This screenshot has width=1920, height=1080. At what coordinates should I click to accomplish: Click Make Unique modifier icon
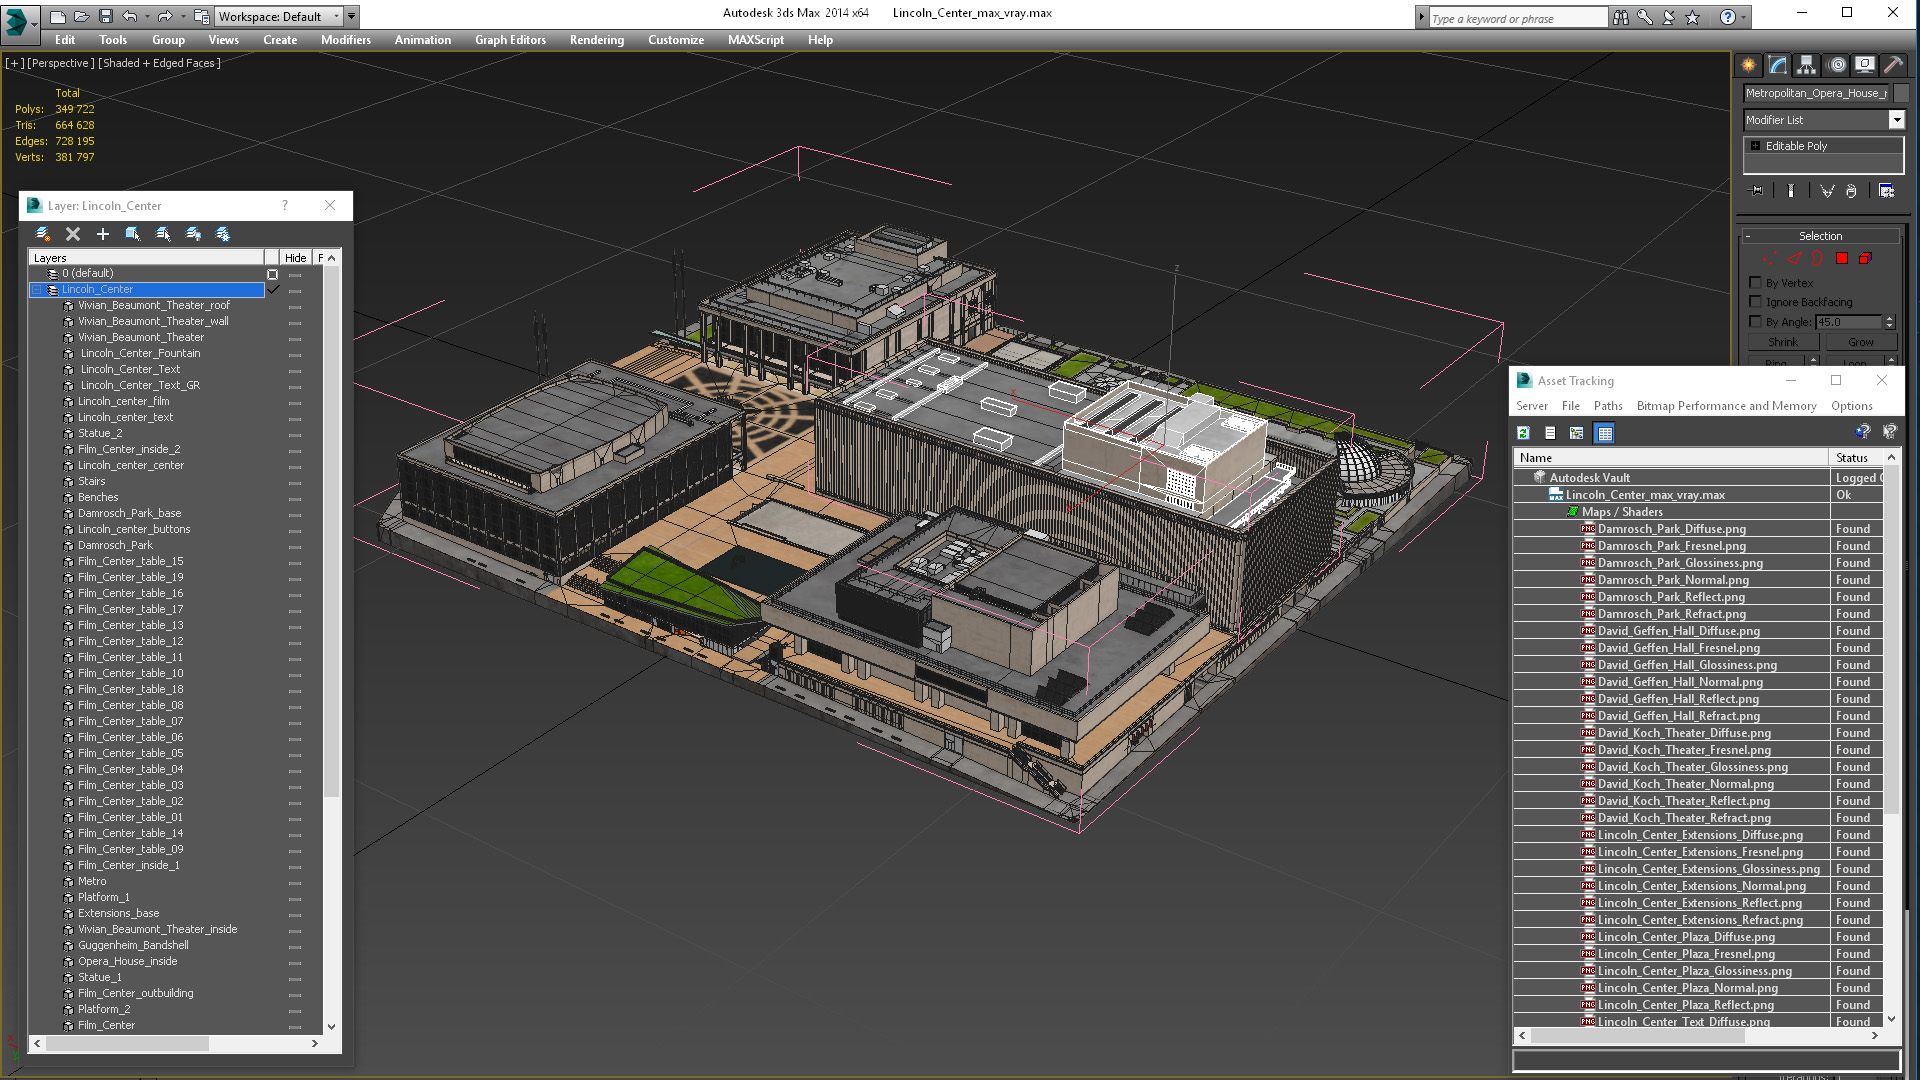coord(1827,191)
